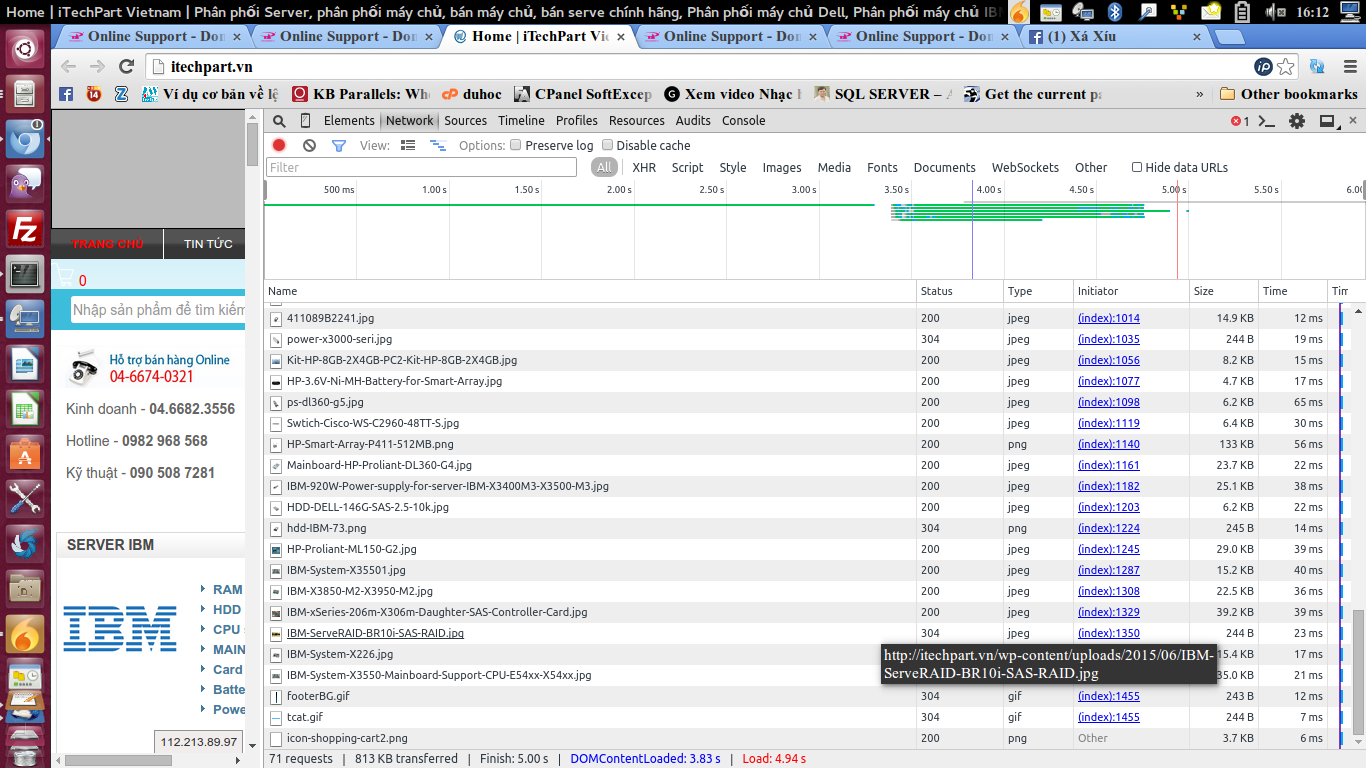Sort the network table by Status column
1366x768 pixels.
960,291
